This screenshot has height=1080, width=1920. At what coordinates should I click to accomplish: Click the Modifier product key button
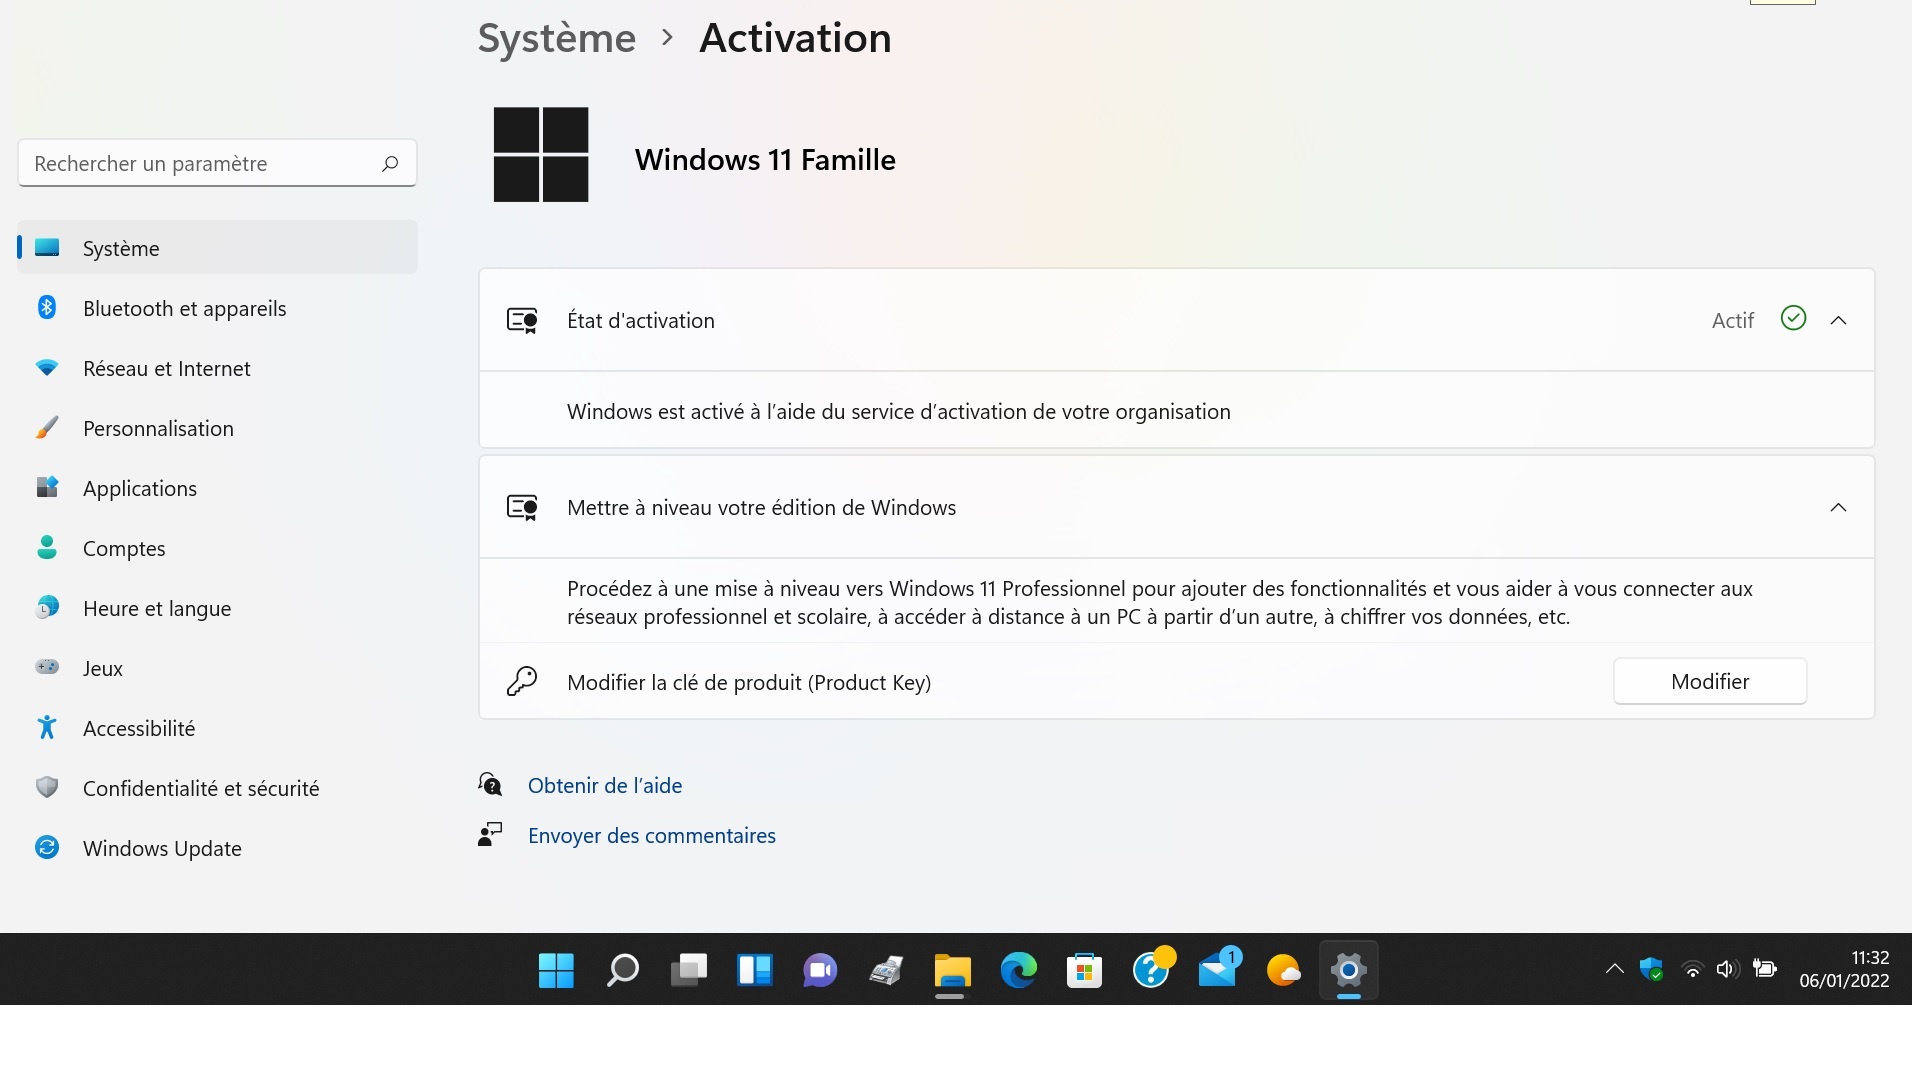[x=1709, y=681]
